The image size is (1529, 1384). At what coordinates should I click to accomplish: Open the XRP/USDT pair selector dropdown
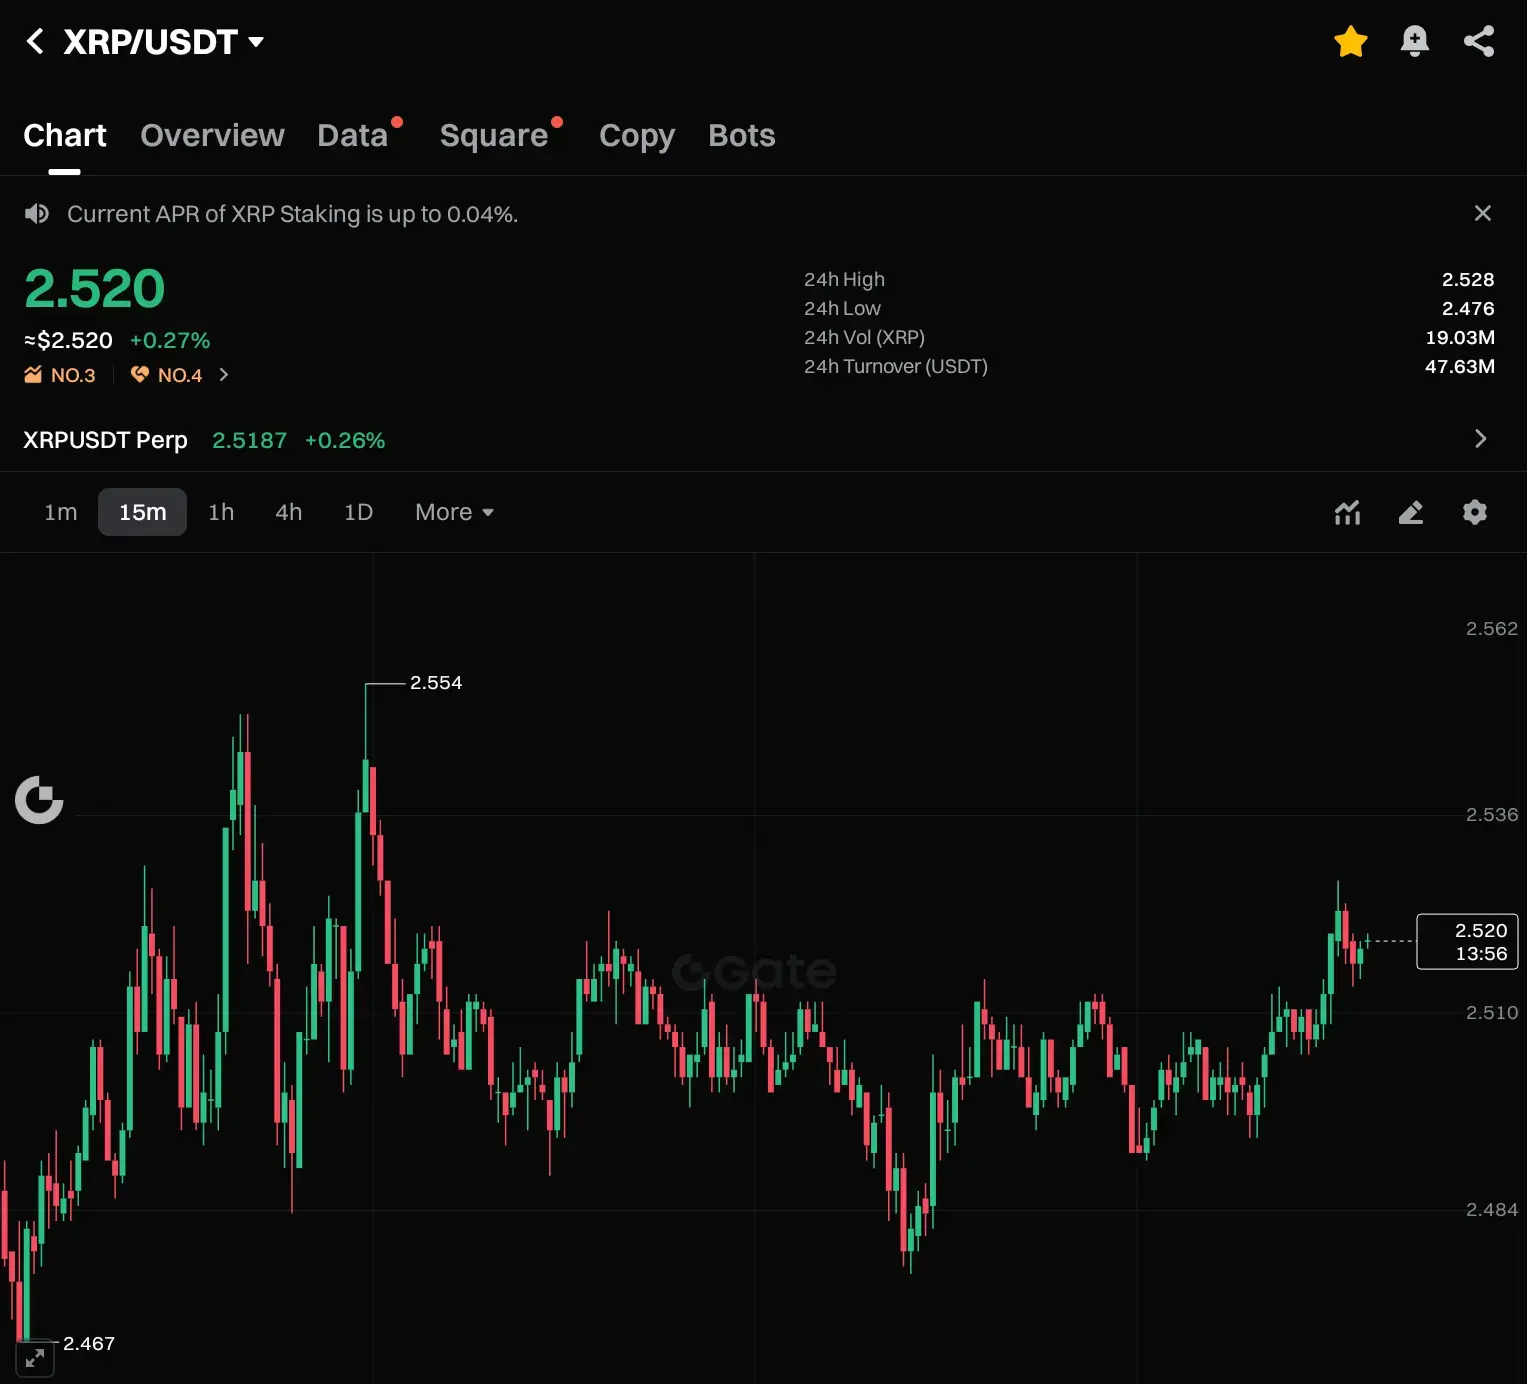click(x=164, y=42)
